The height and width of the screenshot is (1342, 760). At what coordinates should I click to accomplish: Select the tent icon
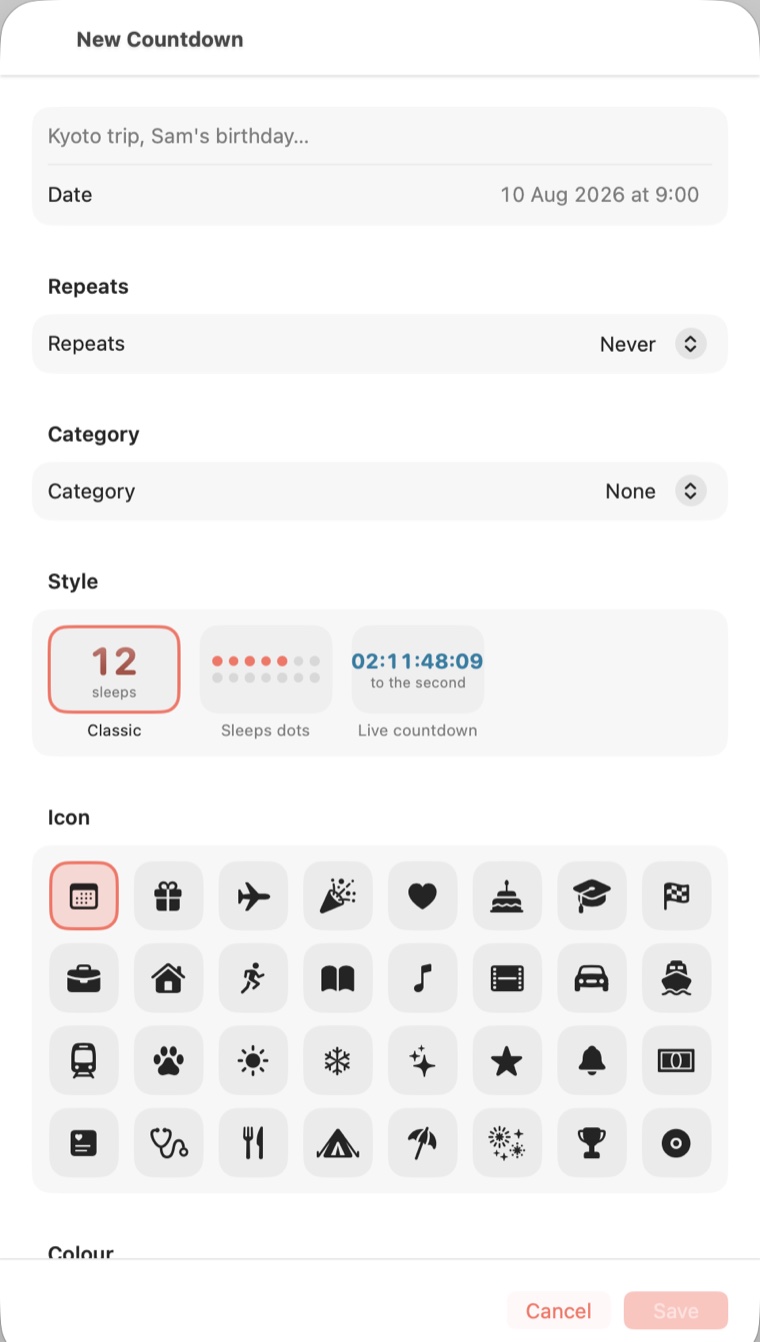point(338,1142)
